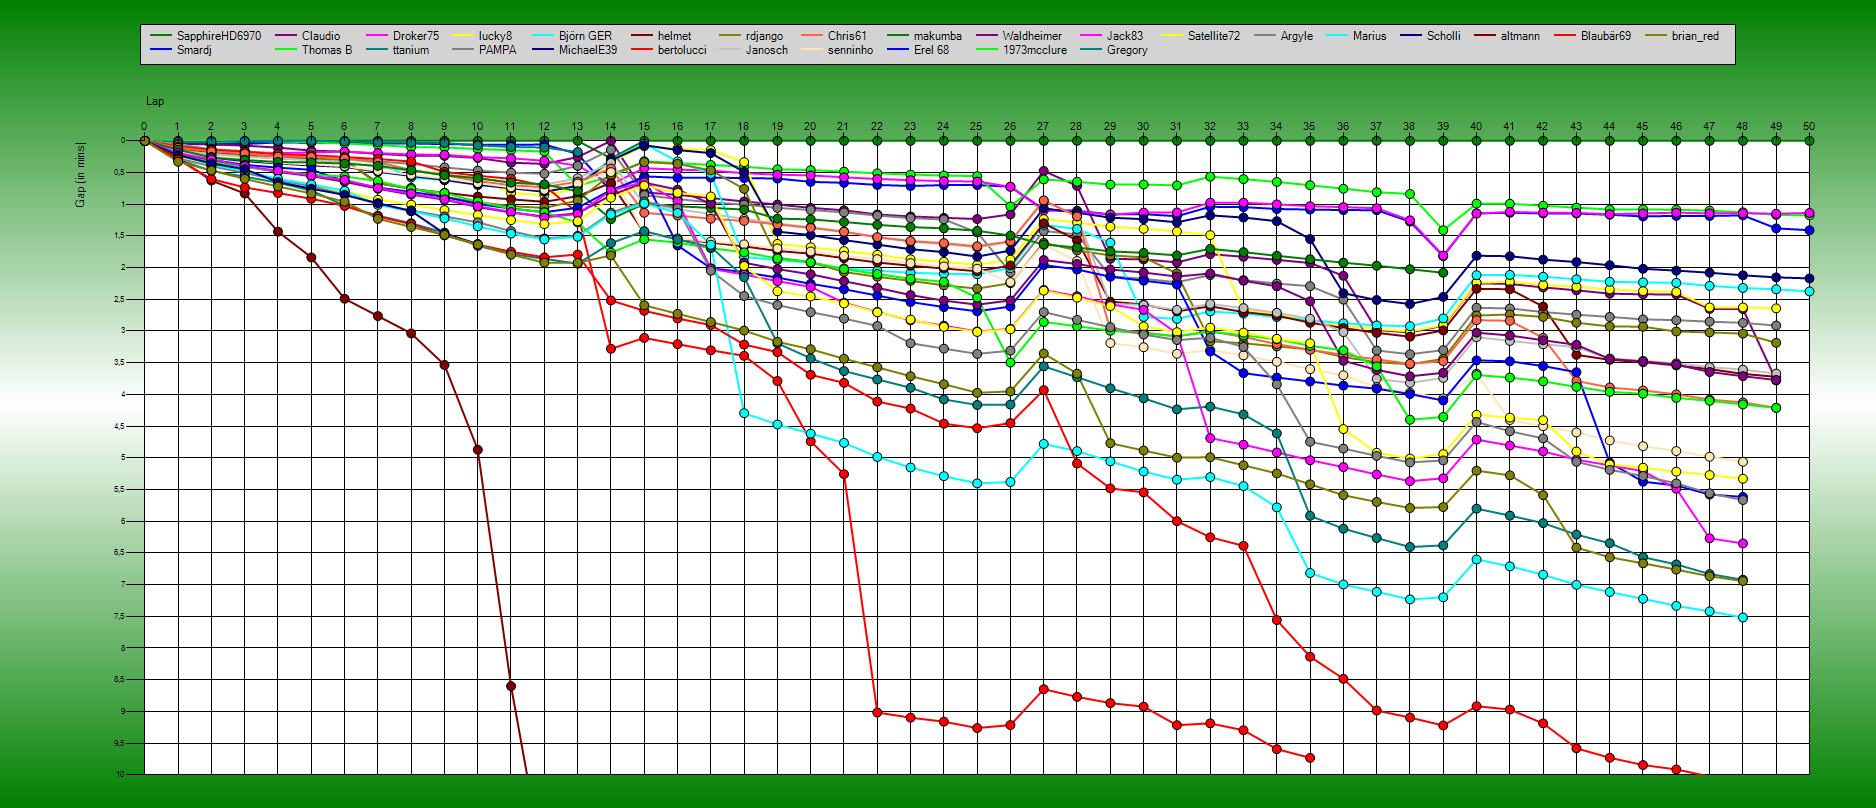Click lap number 18 on the axis
This screenshot has width=1876, height=808.
743,127
